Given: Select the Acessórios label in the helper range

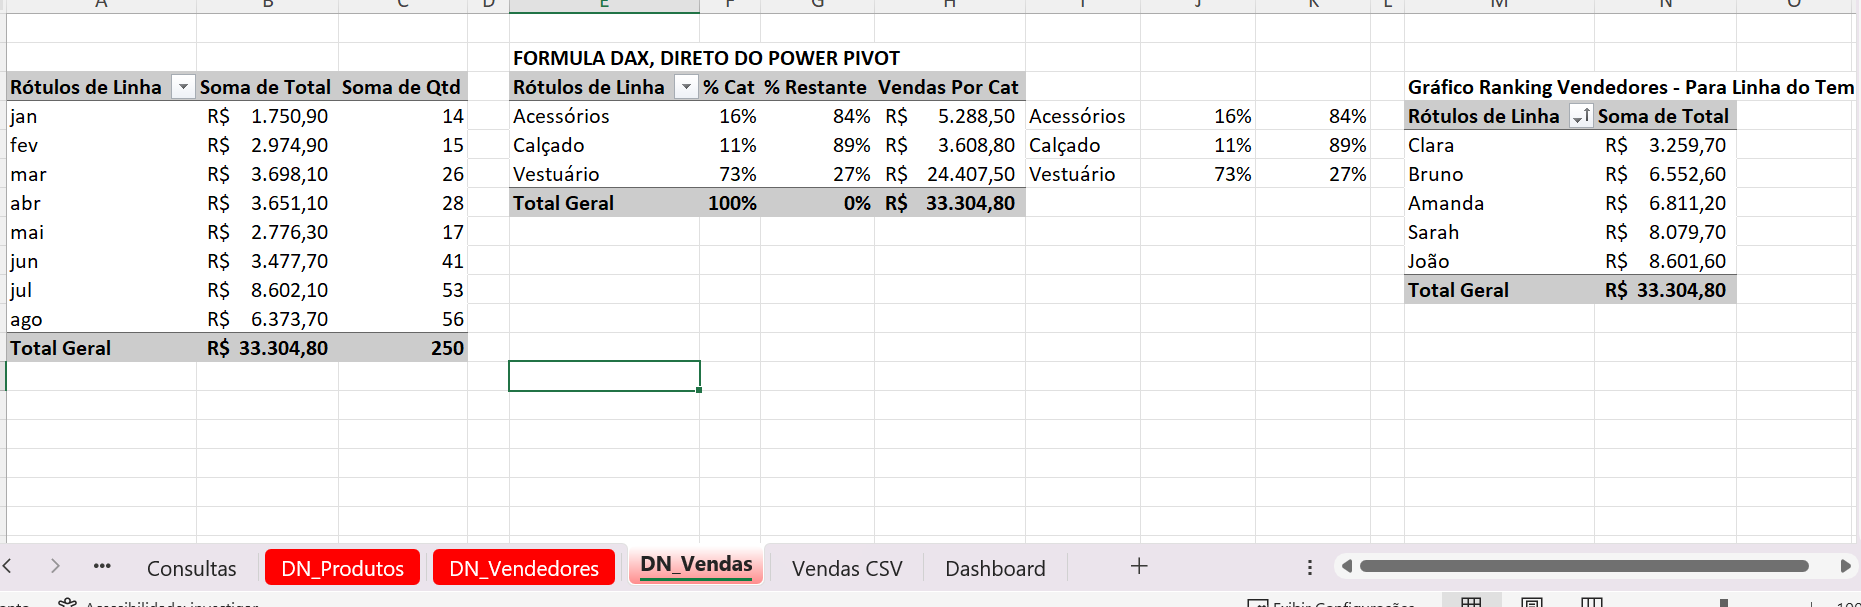Looking at the screenshot, I should [x=1083, y=116].
